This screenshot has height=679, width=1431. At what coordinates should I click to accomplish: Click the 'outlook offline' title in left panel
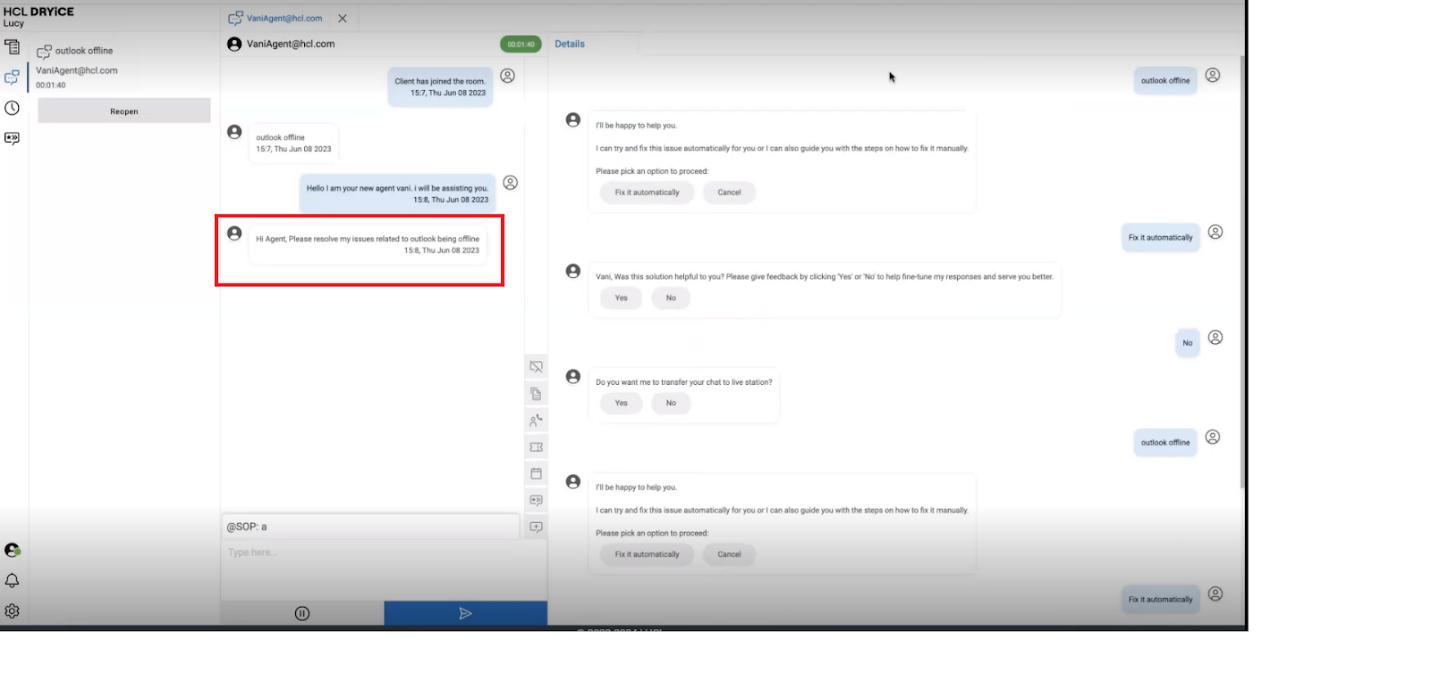84,51
